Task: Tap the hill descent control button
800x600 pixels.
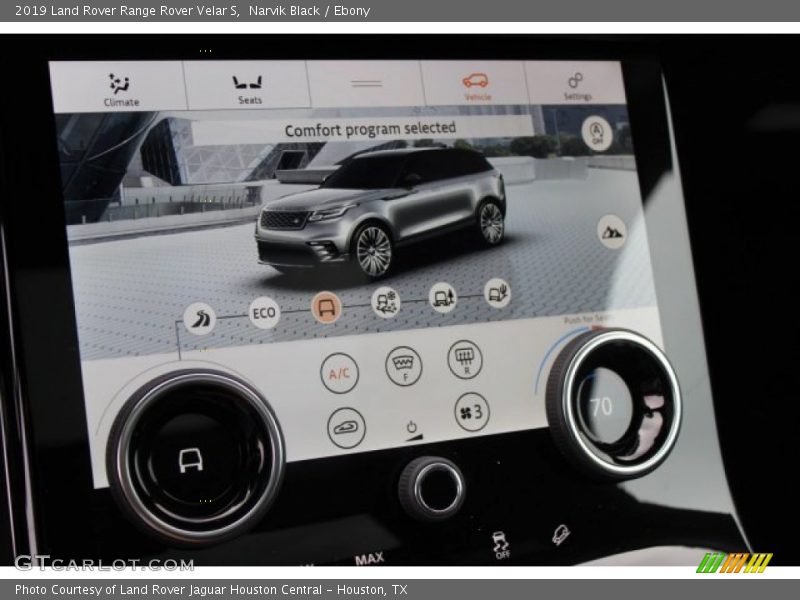Action: 561,535
